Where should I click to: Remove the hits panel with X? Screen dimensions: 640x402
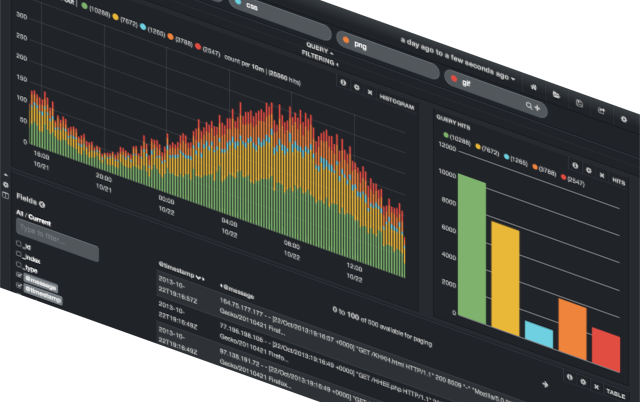602,175
